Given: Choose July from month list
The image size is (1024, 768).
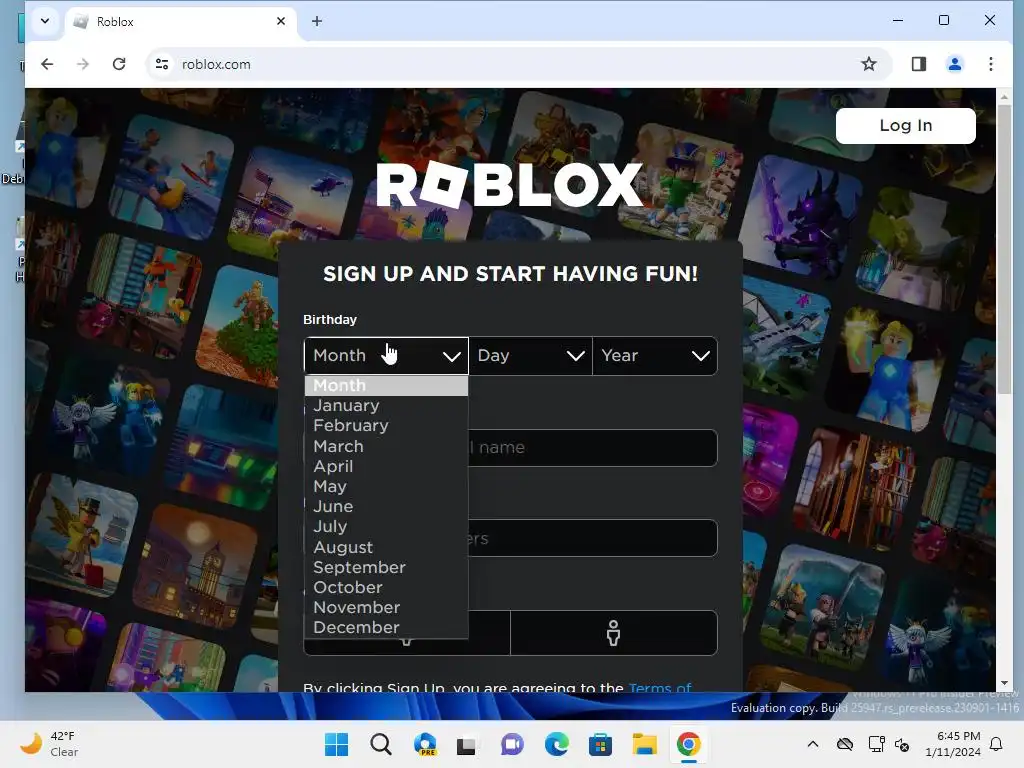Looking at the screenshot, I should point(386,526).
